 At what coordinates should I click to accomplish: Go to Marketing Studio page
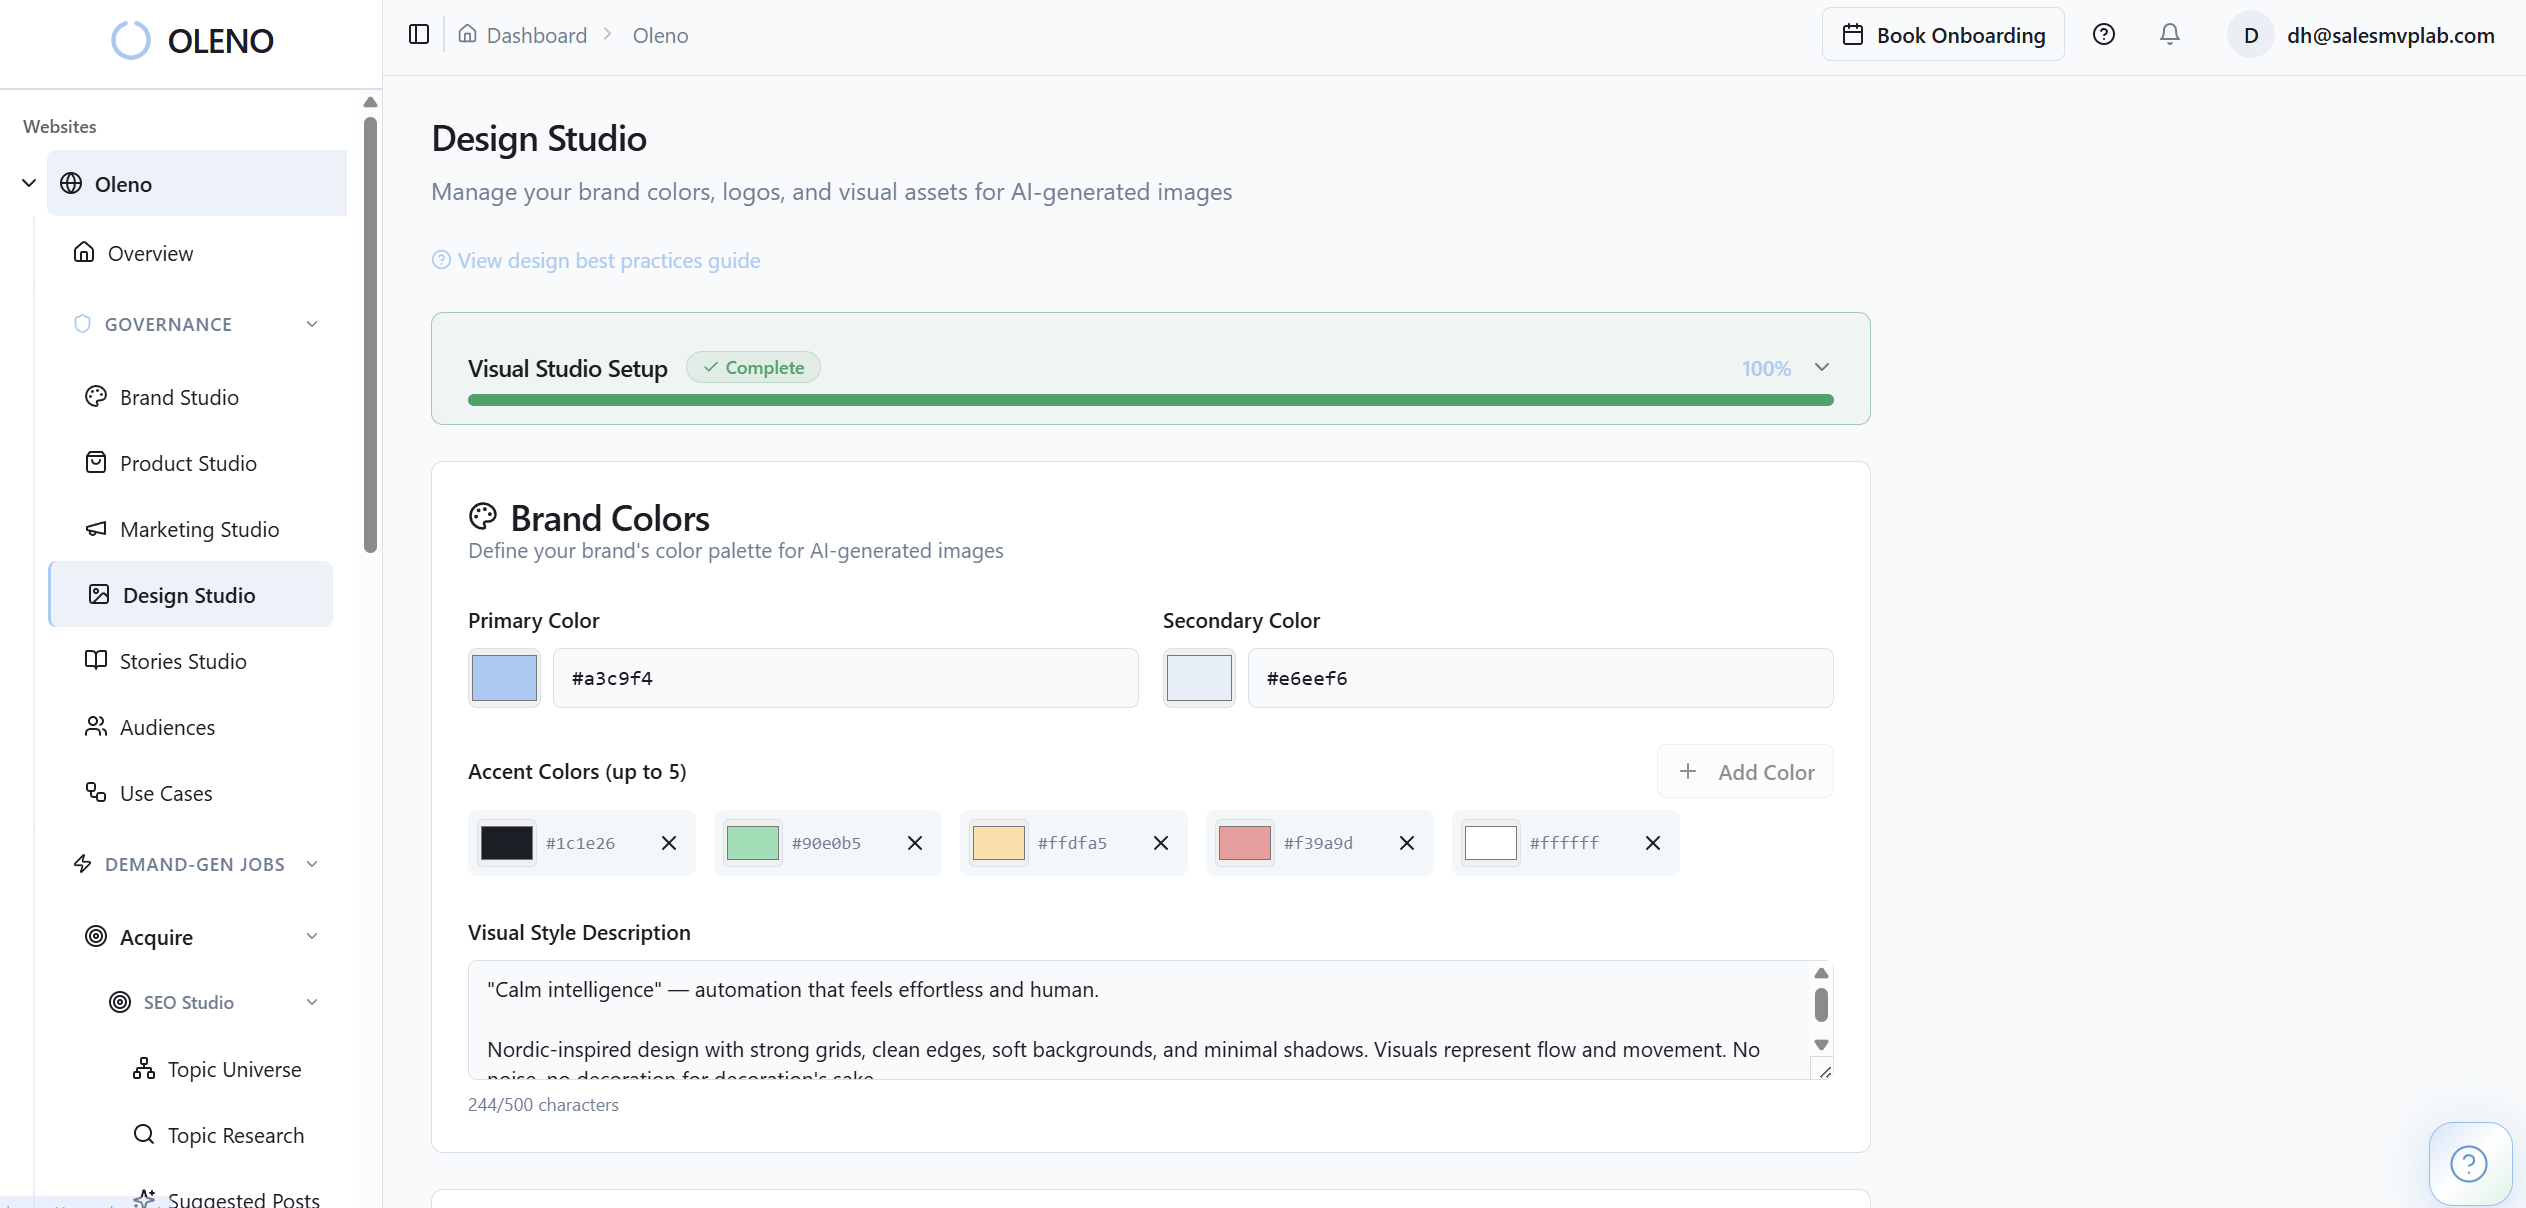click(x=199, y=529)
